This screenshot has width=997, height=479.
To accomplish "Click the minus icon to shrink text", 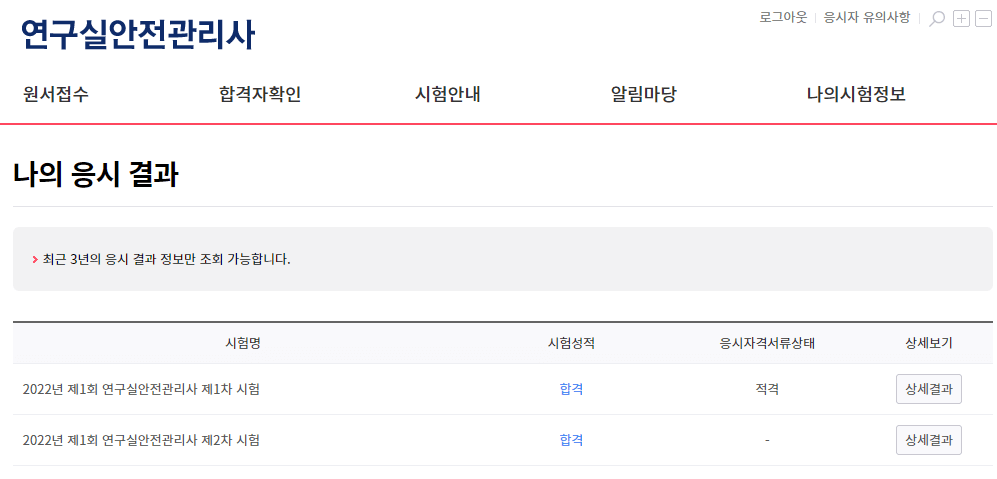I will coord(983,19).
